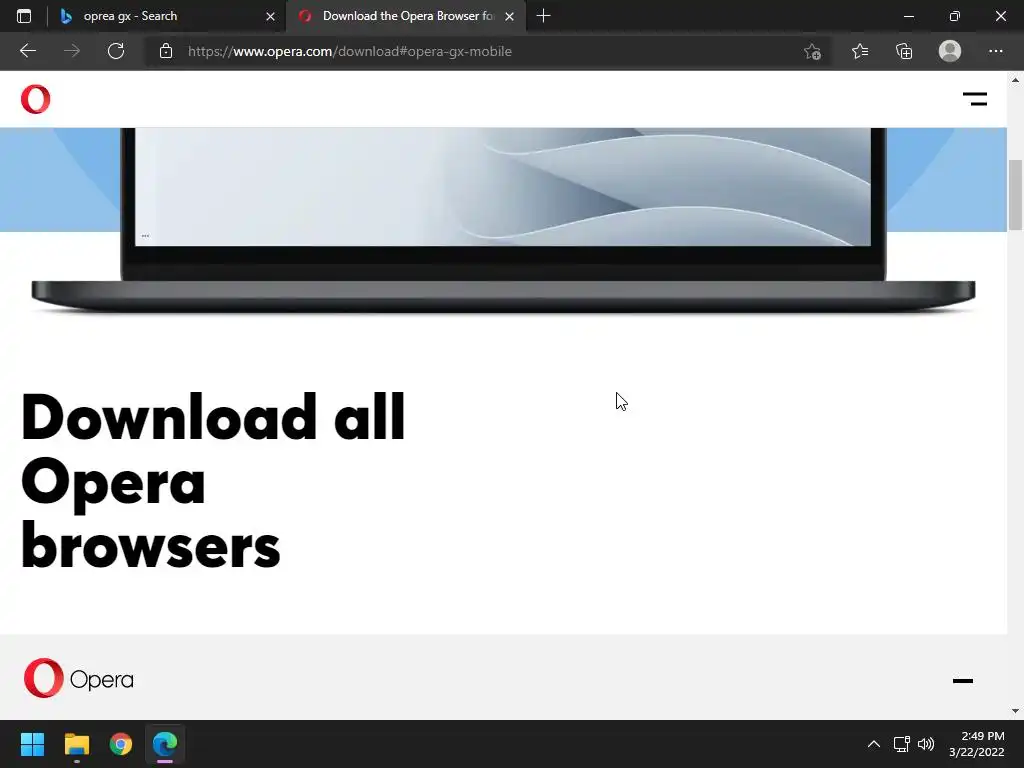Click the page scrollbar thumb
Screen dimensions: 1024x768
click(x=1015, y=195)
